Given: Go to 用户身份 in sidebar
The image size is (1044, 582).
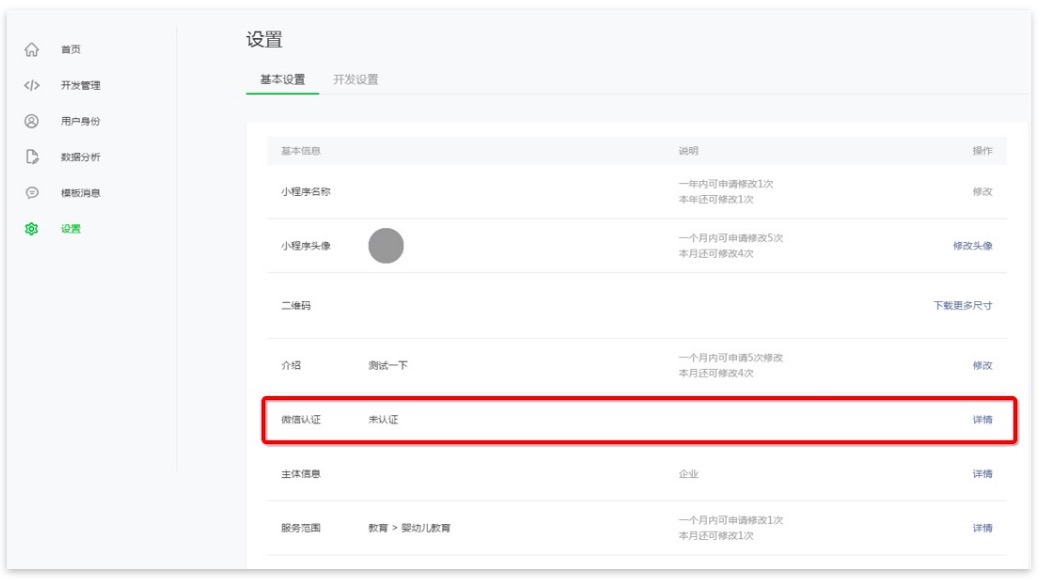Looking at the screenshot, I should 80,122.
